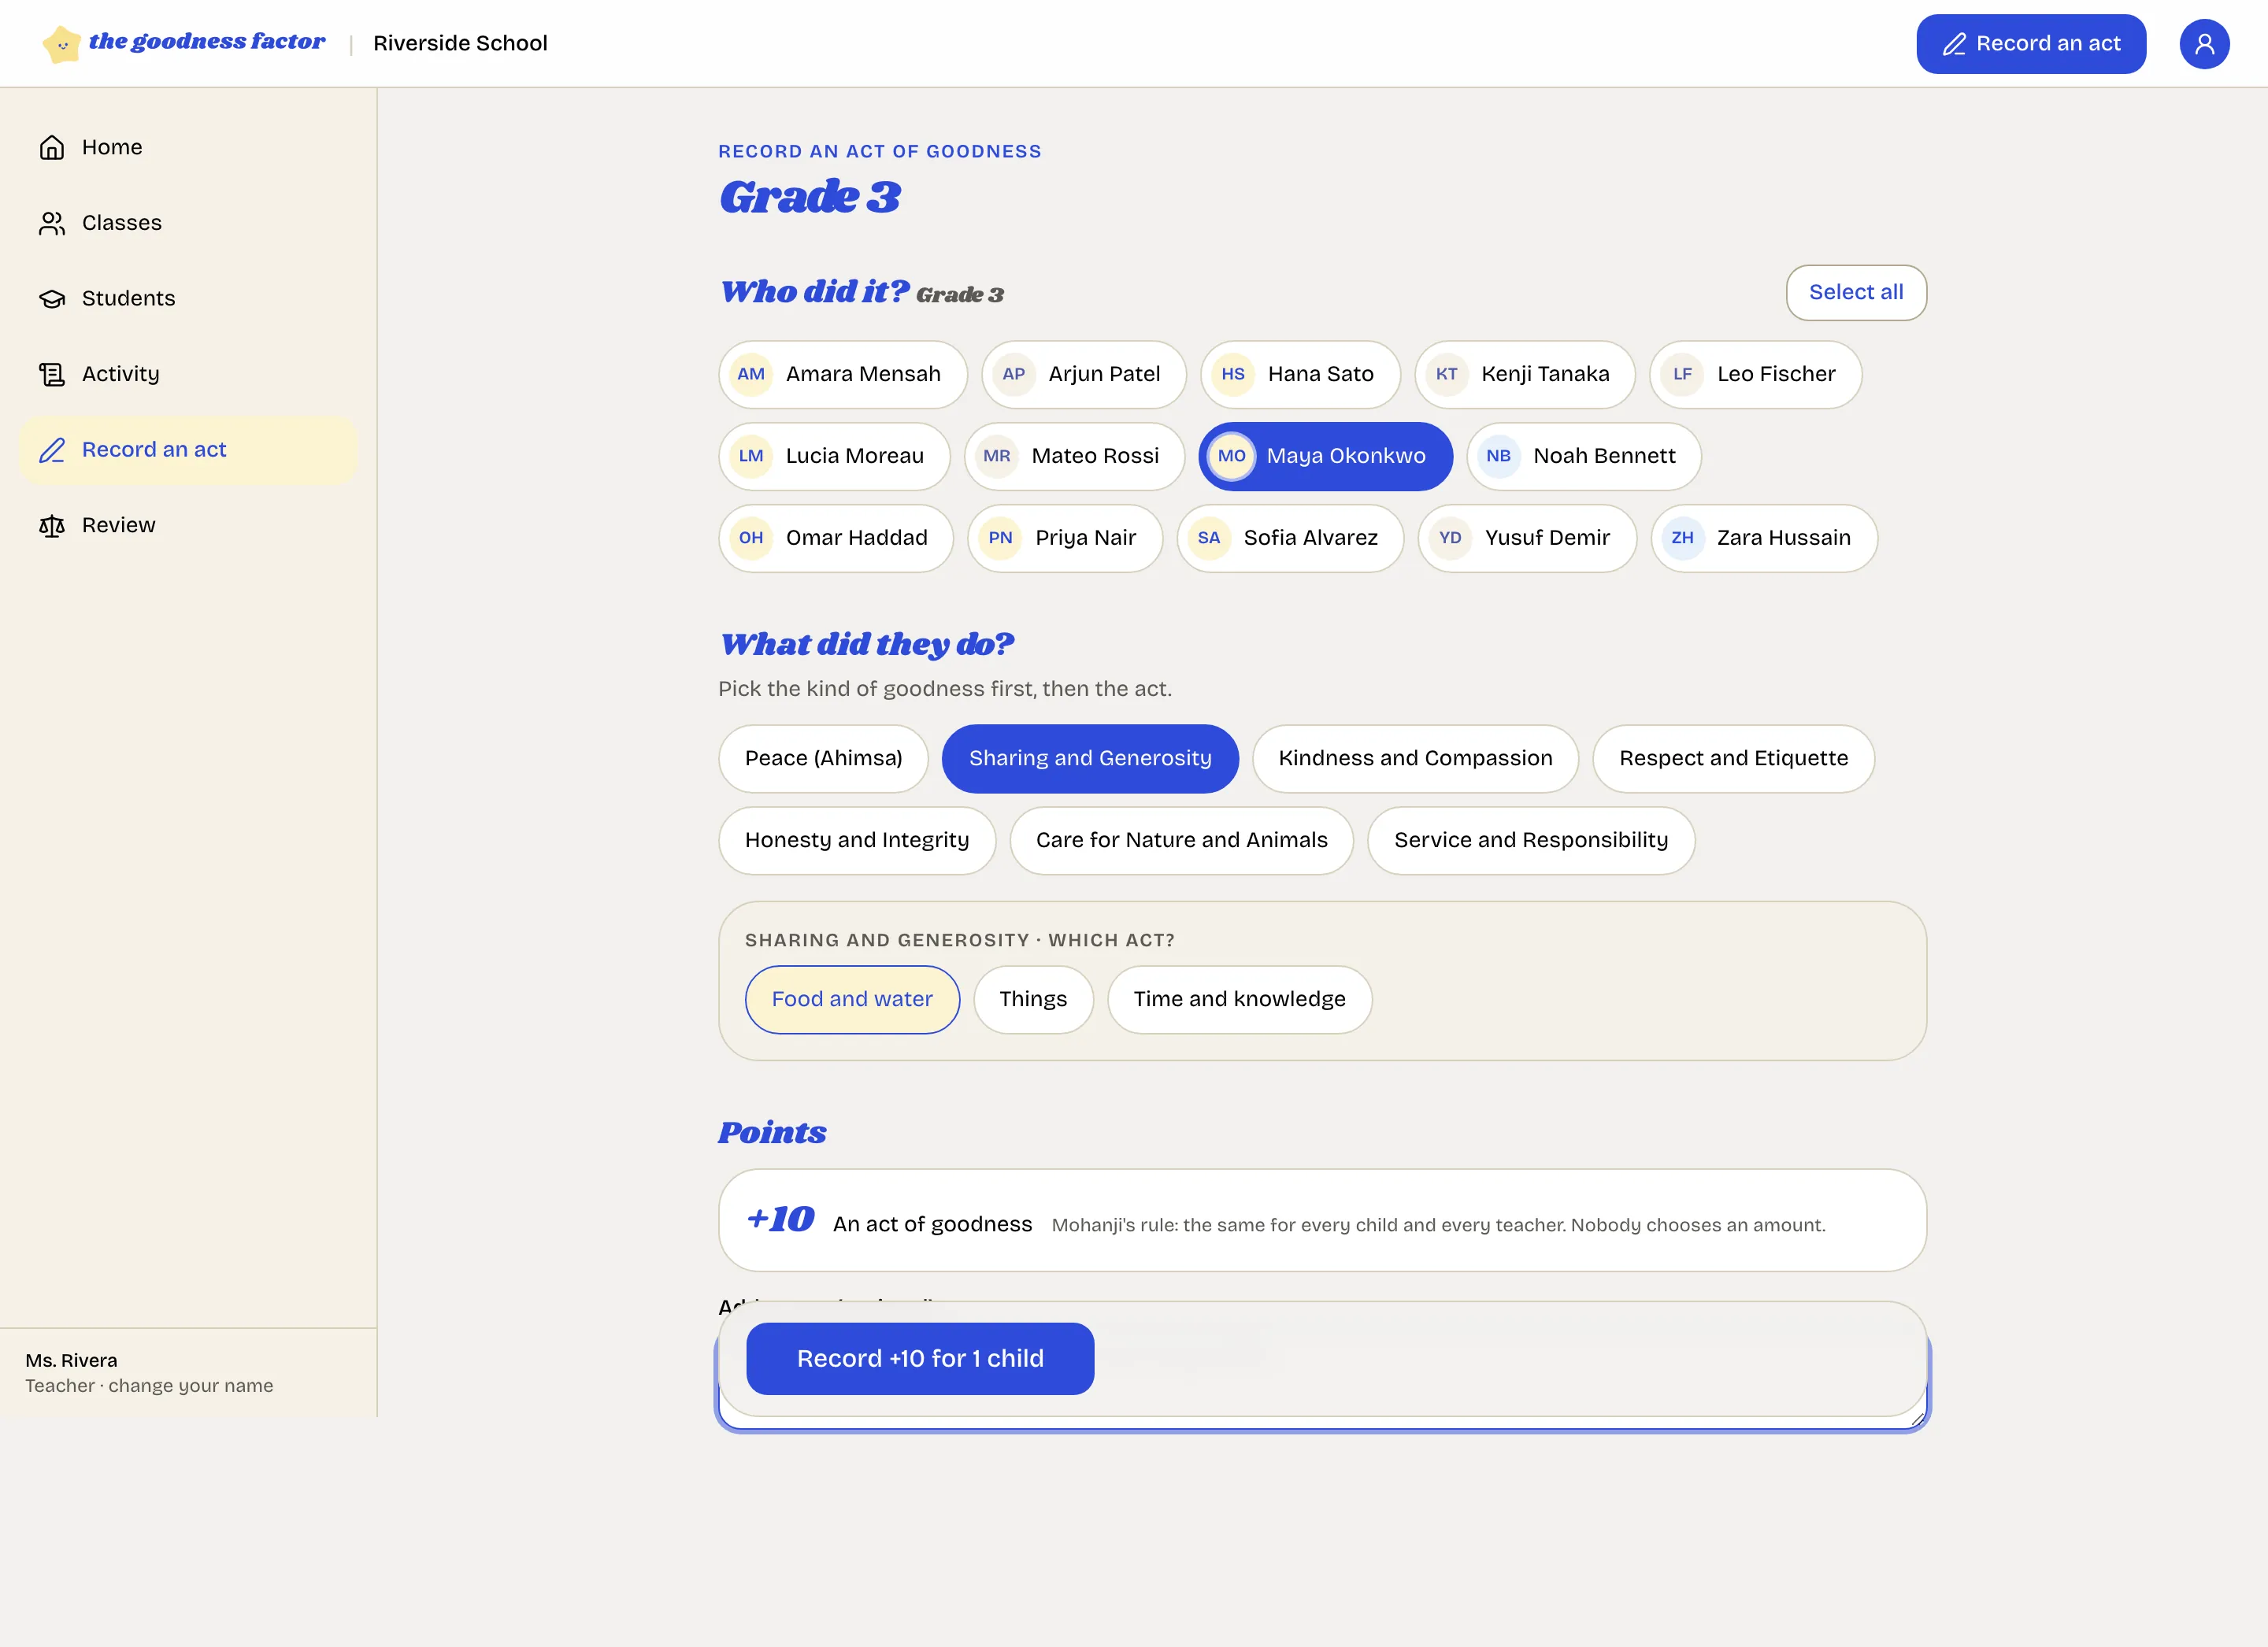Open Home from the sidebar
Screen dimensions: 2268x1647
[188, 148]
